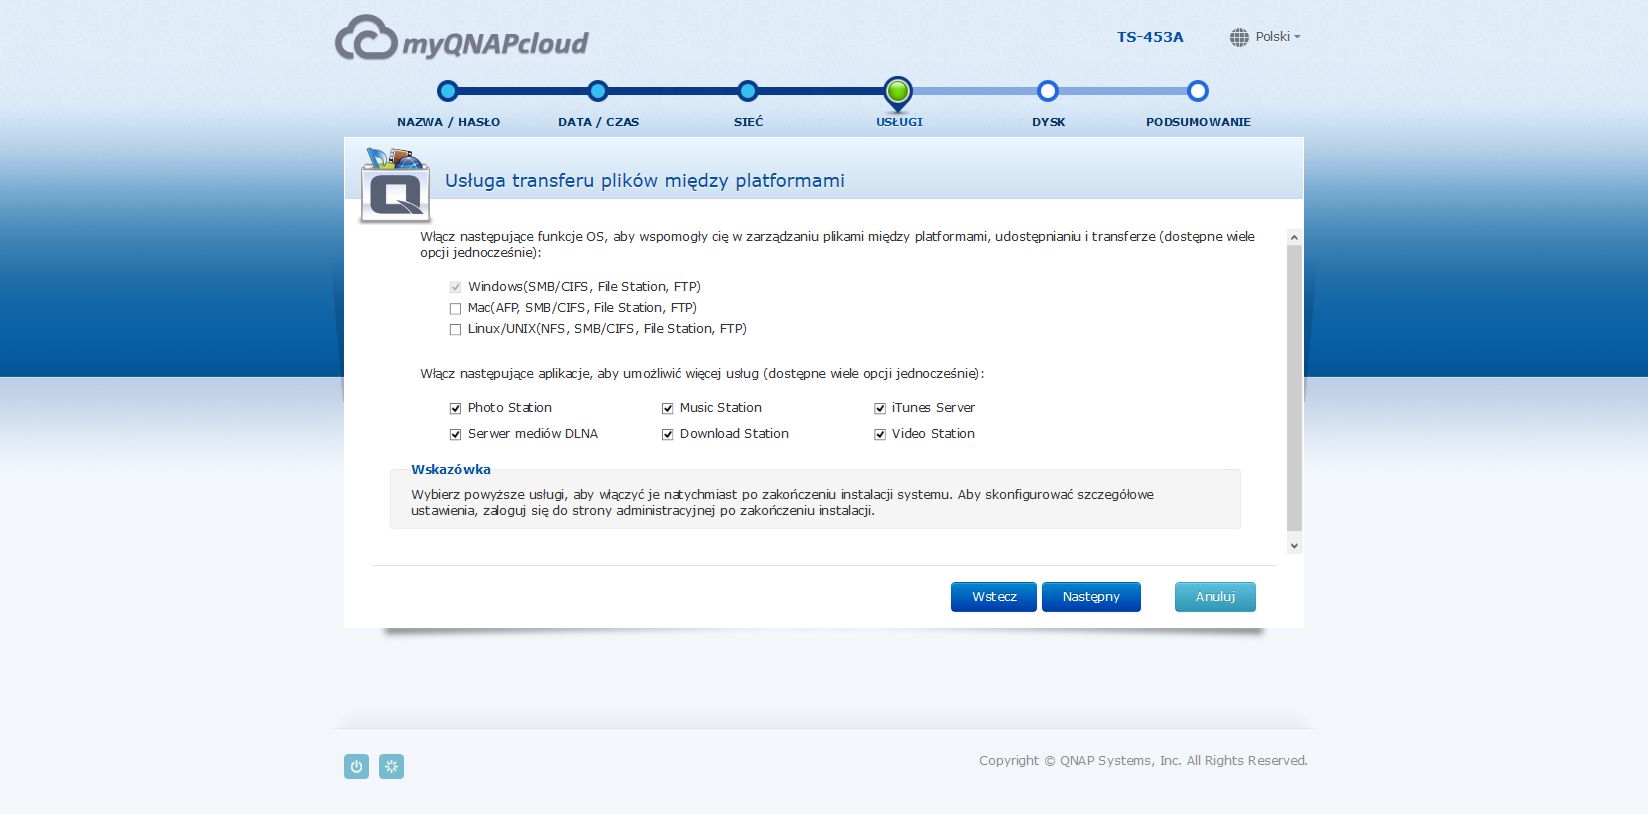
Task: Click the power icon in the footer
Action: [x=356, y=767]
